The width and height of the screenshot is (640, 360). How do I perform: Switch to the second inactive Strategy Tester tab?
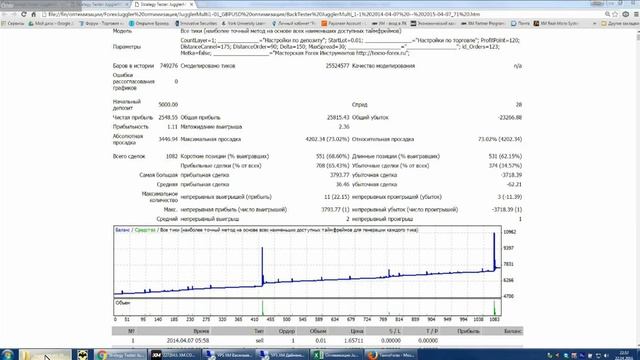click(104, 4)
